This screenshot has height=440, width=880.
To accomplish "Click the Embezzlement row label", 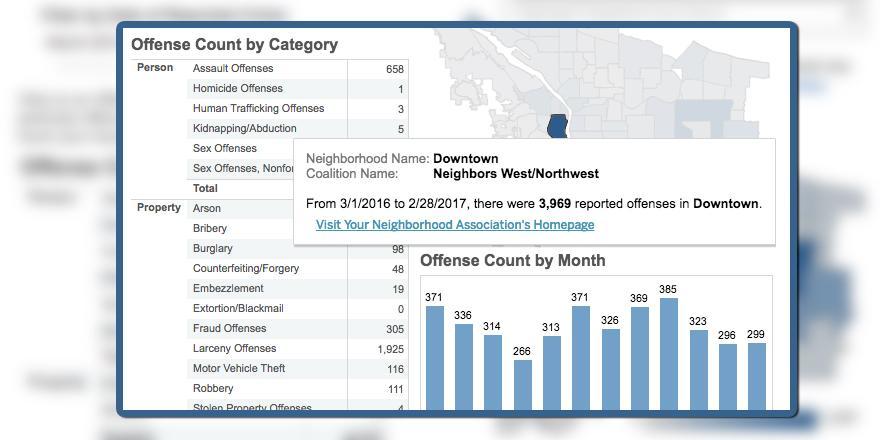I will click(x=228, y=288).
